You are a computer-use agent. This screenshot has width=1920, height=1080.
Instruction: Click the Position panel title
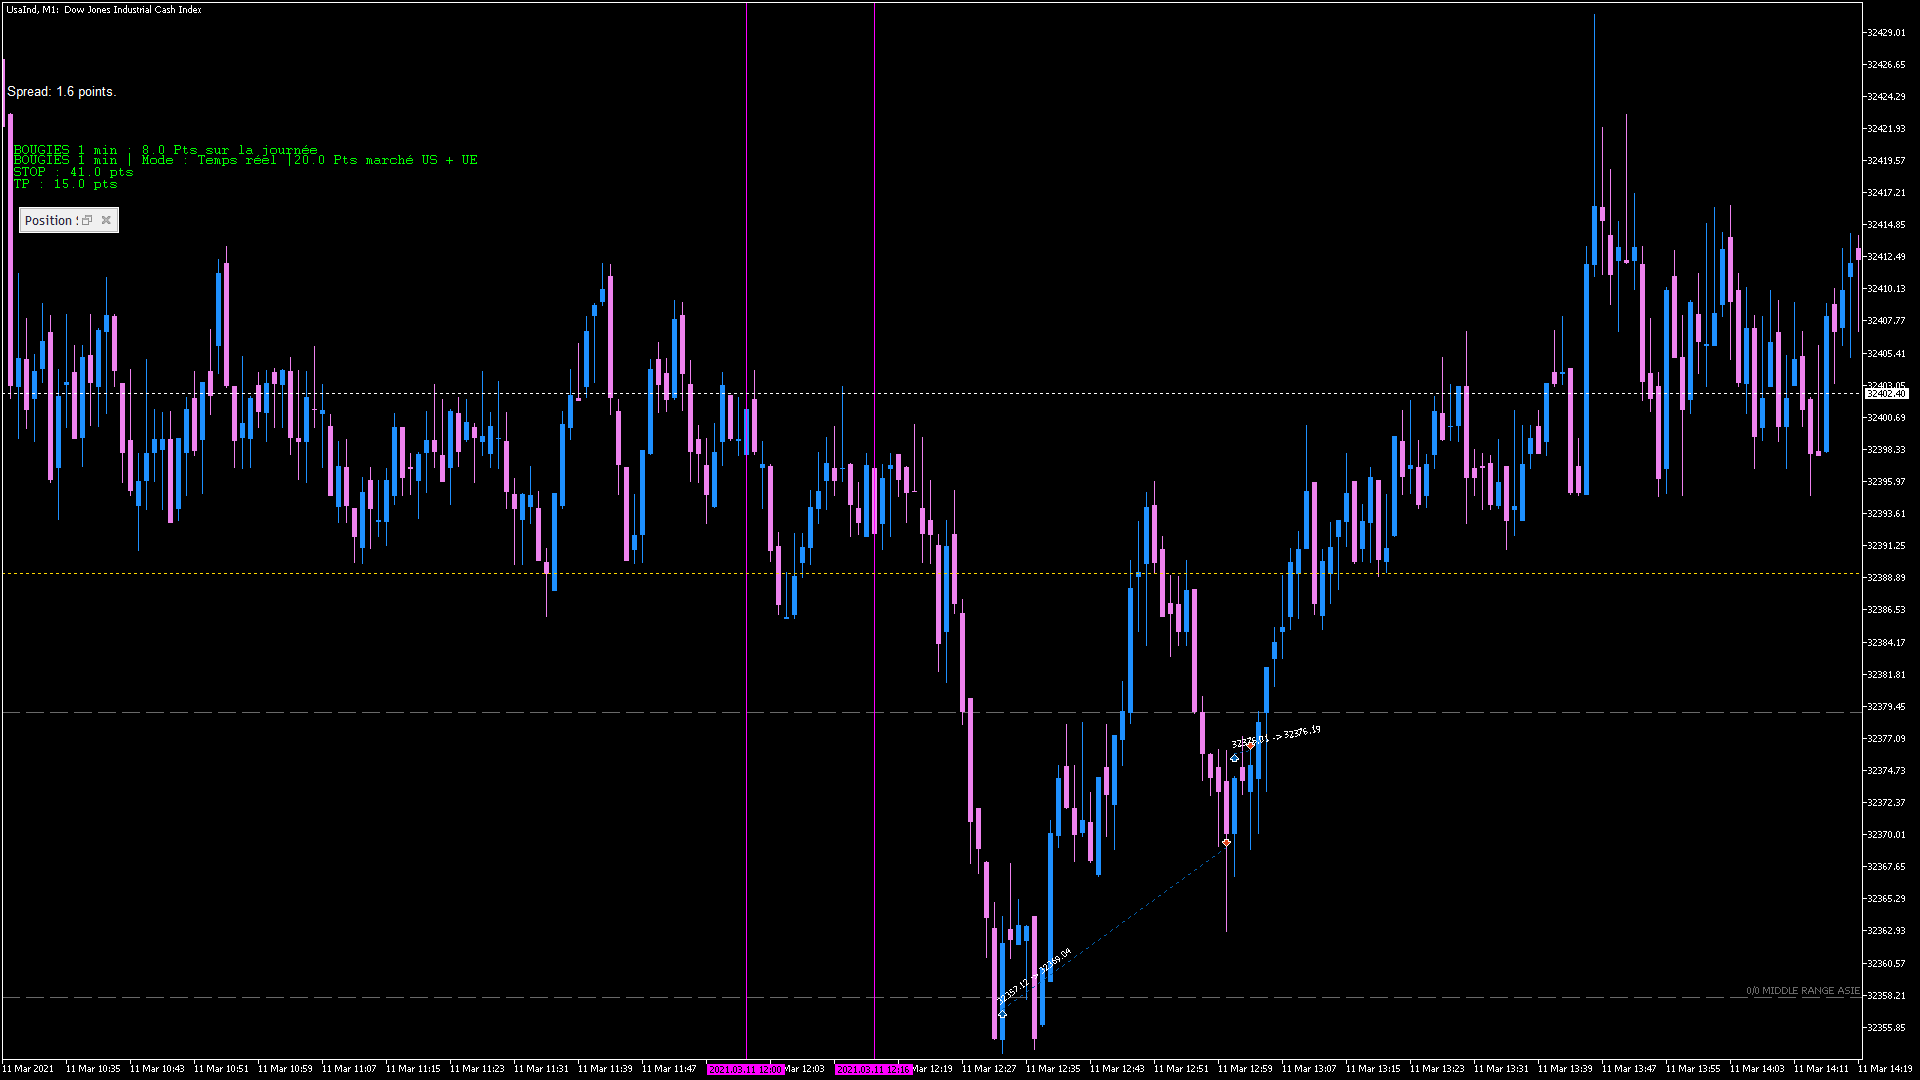pyautogui.click(x=49, y=220)
